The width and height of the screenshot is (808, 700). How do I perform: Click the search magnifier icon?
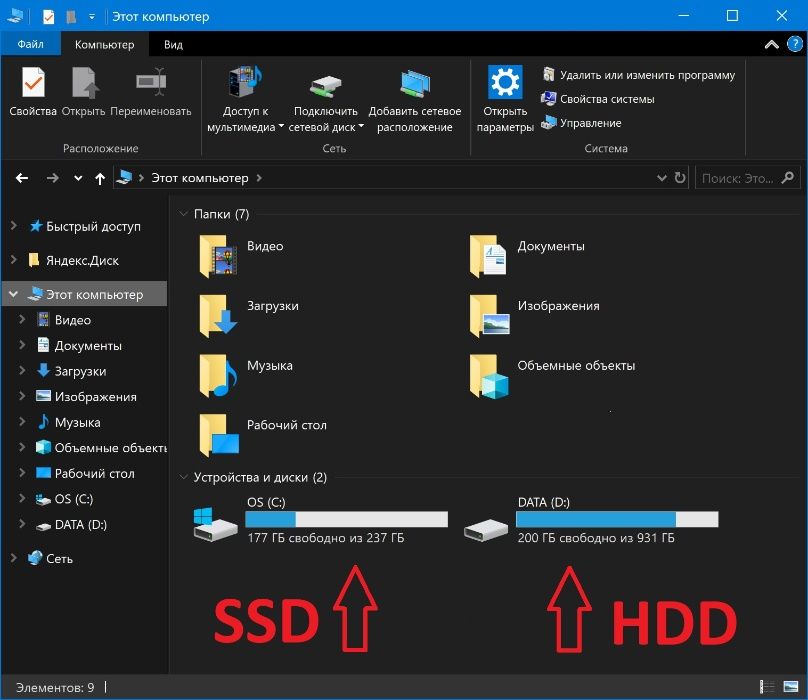pos(787,178)
